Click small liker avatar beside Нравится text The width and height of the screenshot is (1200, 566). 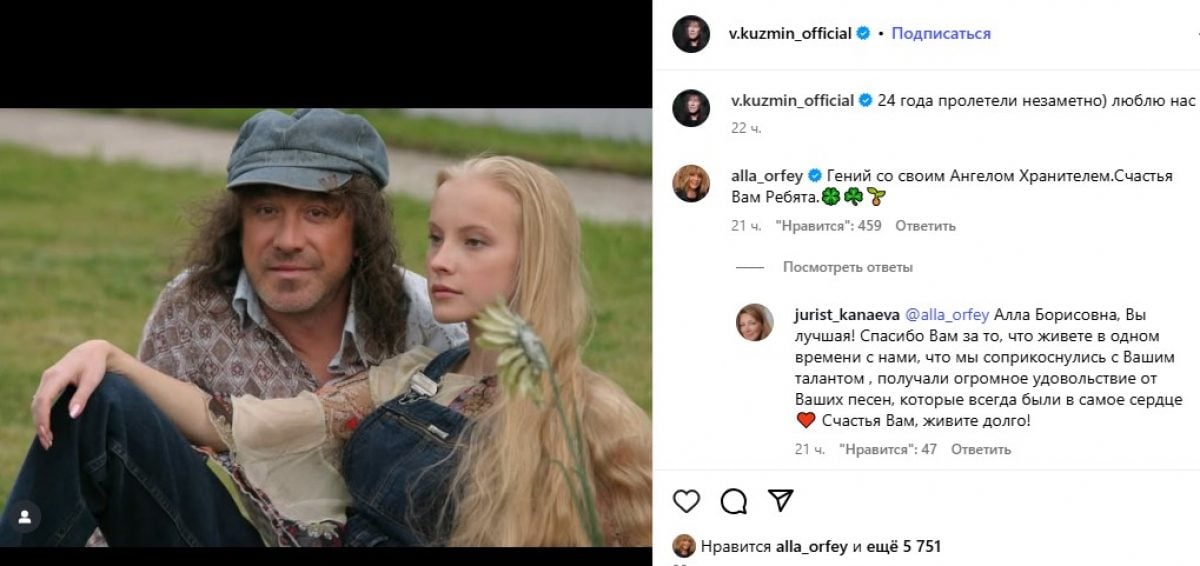pyautogui.click(x=684, y=546)
